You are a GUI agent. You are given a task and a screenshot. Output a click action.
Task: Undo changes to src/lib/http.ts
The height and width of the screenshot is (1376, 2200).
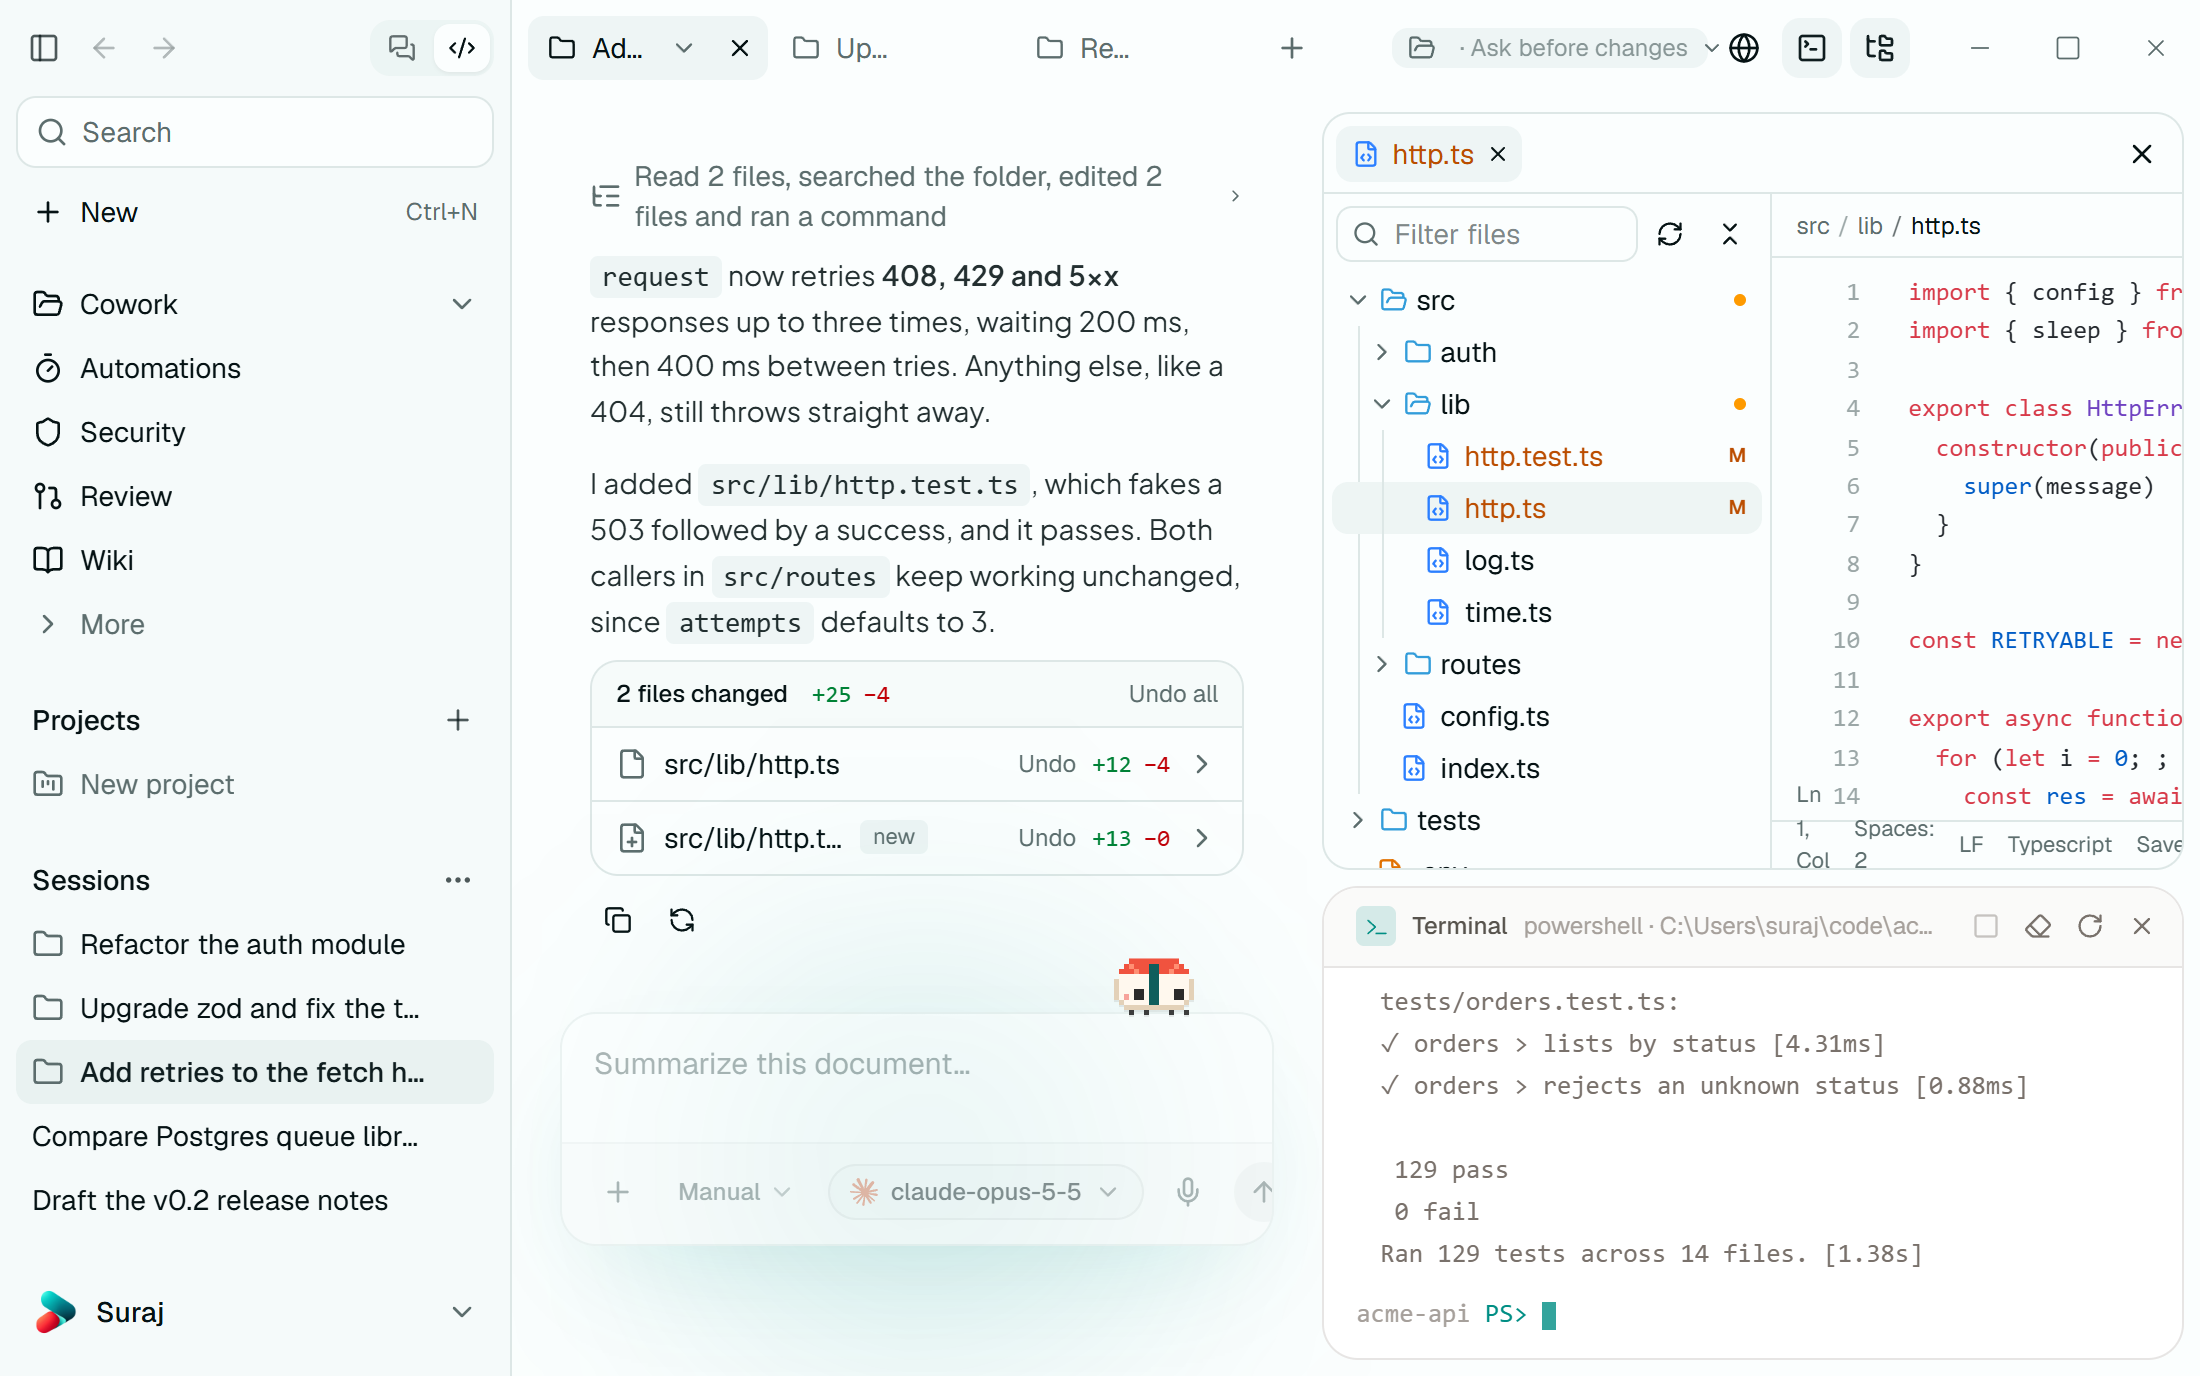(x=1047, y=764)
